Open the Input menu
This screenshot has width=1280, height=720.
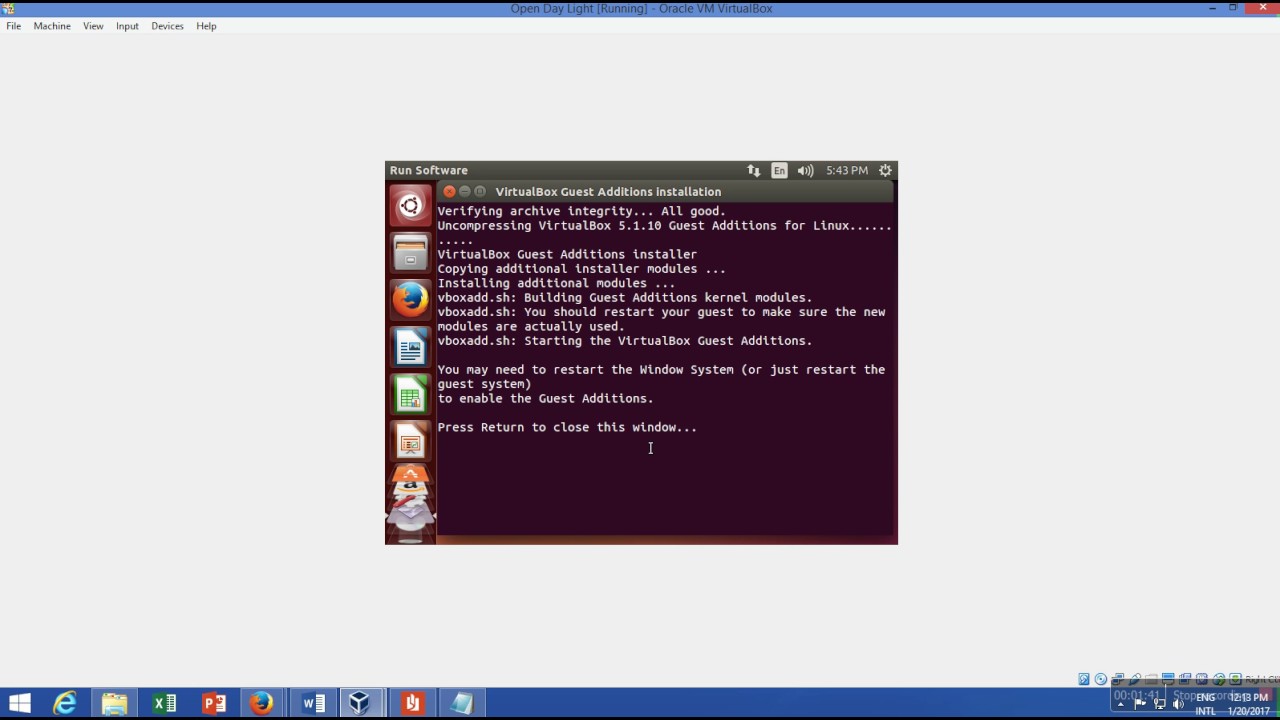pyautogui.click(x=127, y=26)
